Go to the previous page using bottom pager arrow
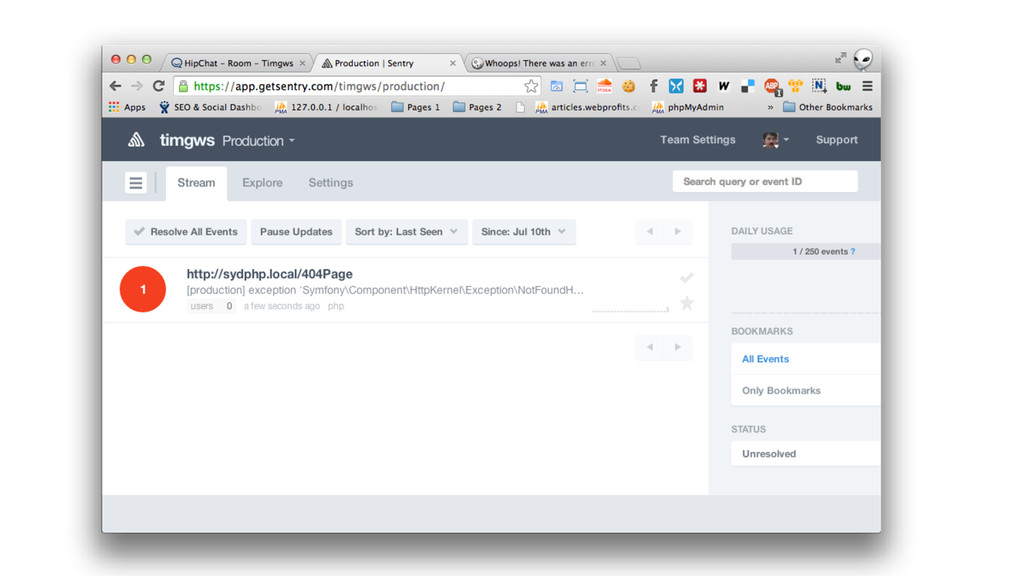The image size is (1024, 576). pos(650,347)
